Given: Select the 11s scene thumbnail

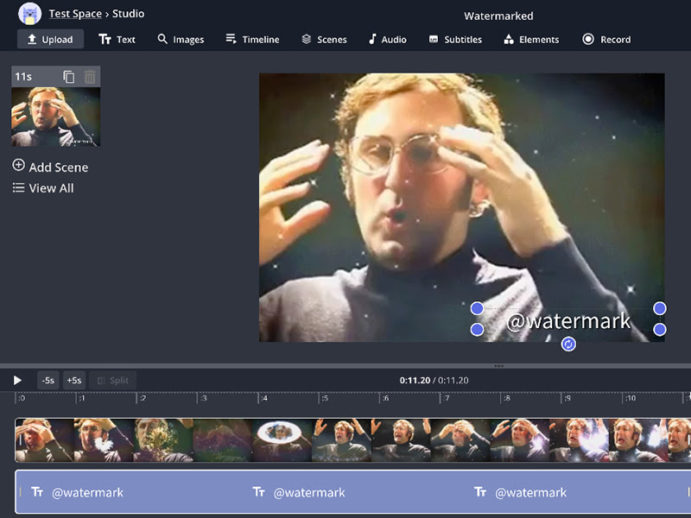Looking at the screenshot, I should (56, 117).
